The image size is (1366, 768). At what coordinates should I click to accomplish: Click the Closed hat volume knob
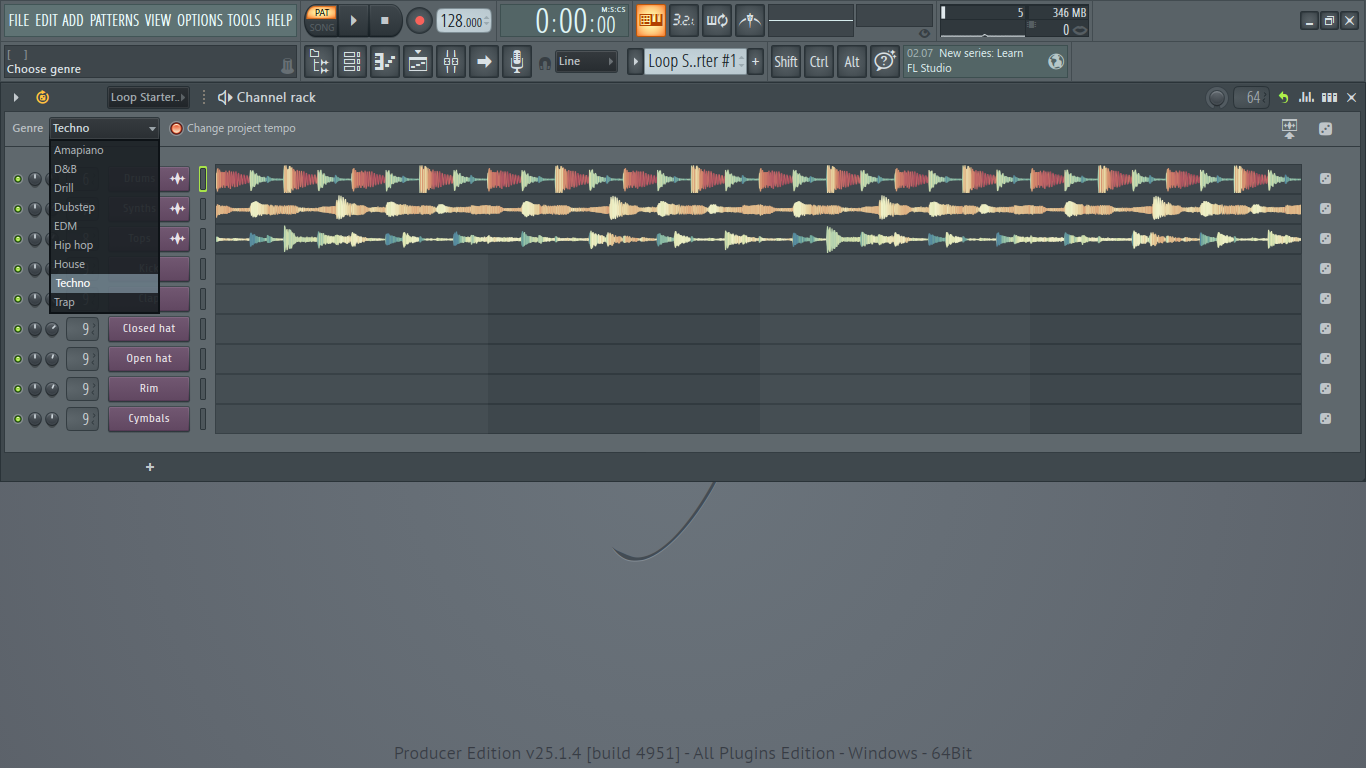(x=52, y=329)
